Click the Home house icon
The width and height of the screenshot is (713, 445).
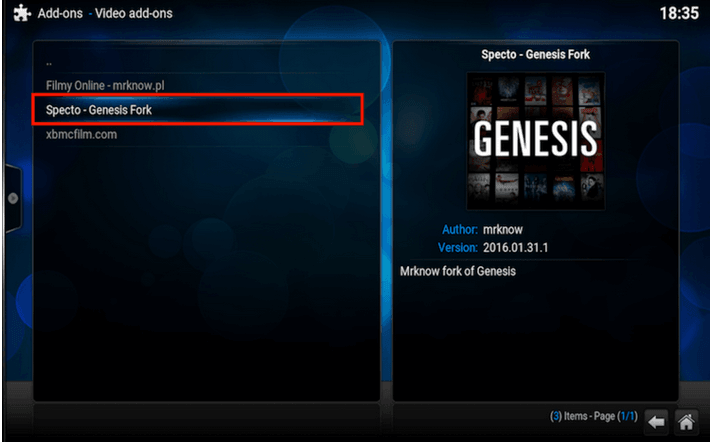point(687,422)
